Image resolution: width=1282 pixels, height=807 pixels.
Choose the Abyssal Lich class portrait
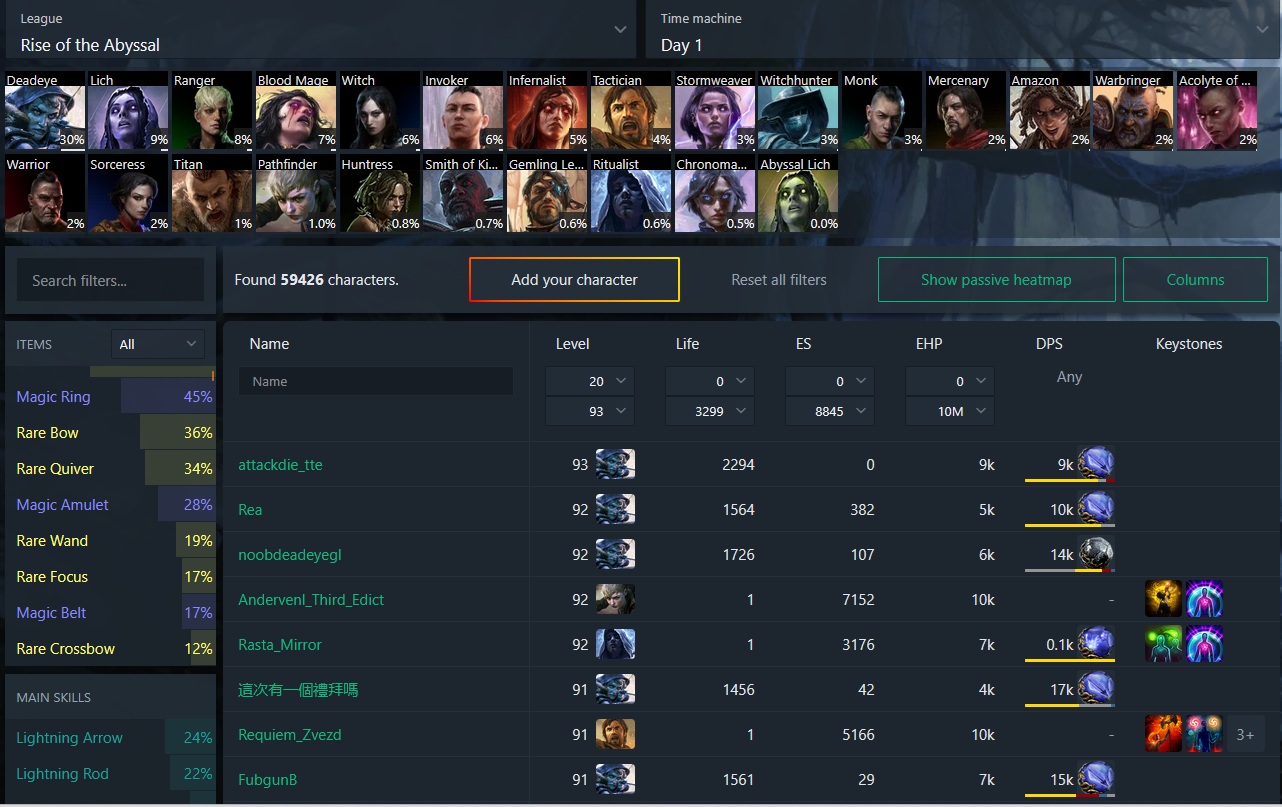click(798, 194)
